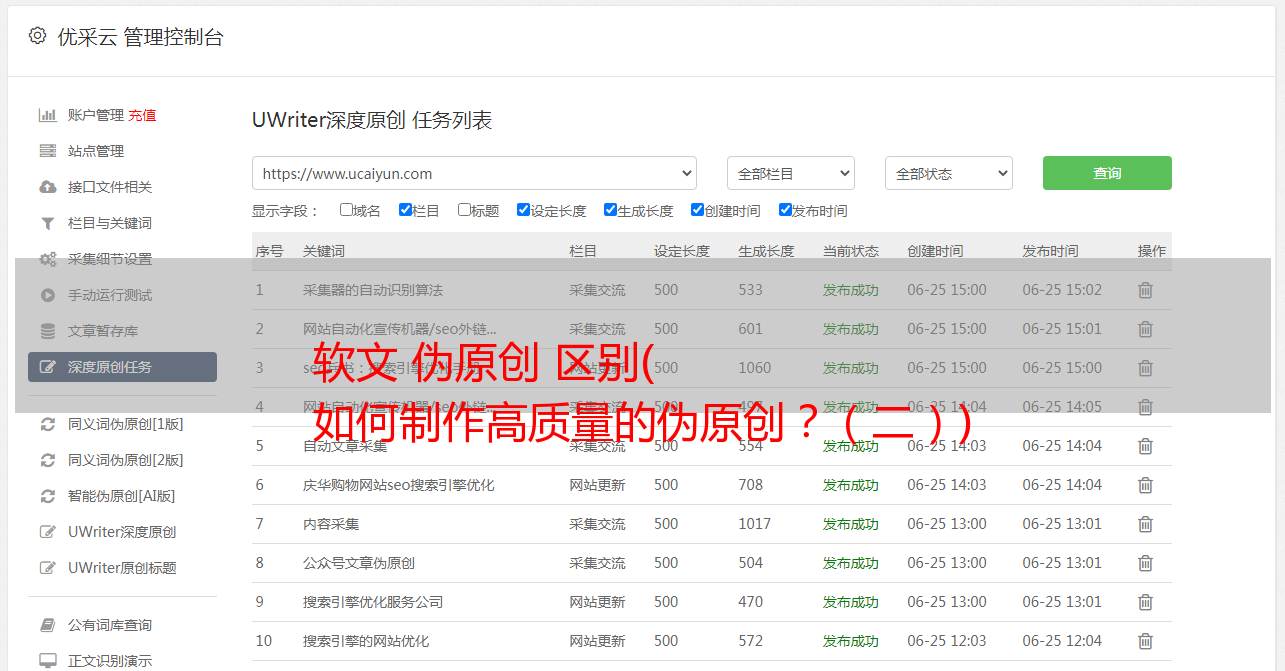Uncheck the 发布时间 field checkbox
The height and width of the screenshot is (671, 1285).
[785, 210]
